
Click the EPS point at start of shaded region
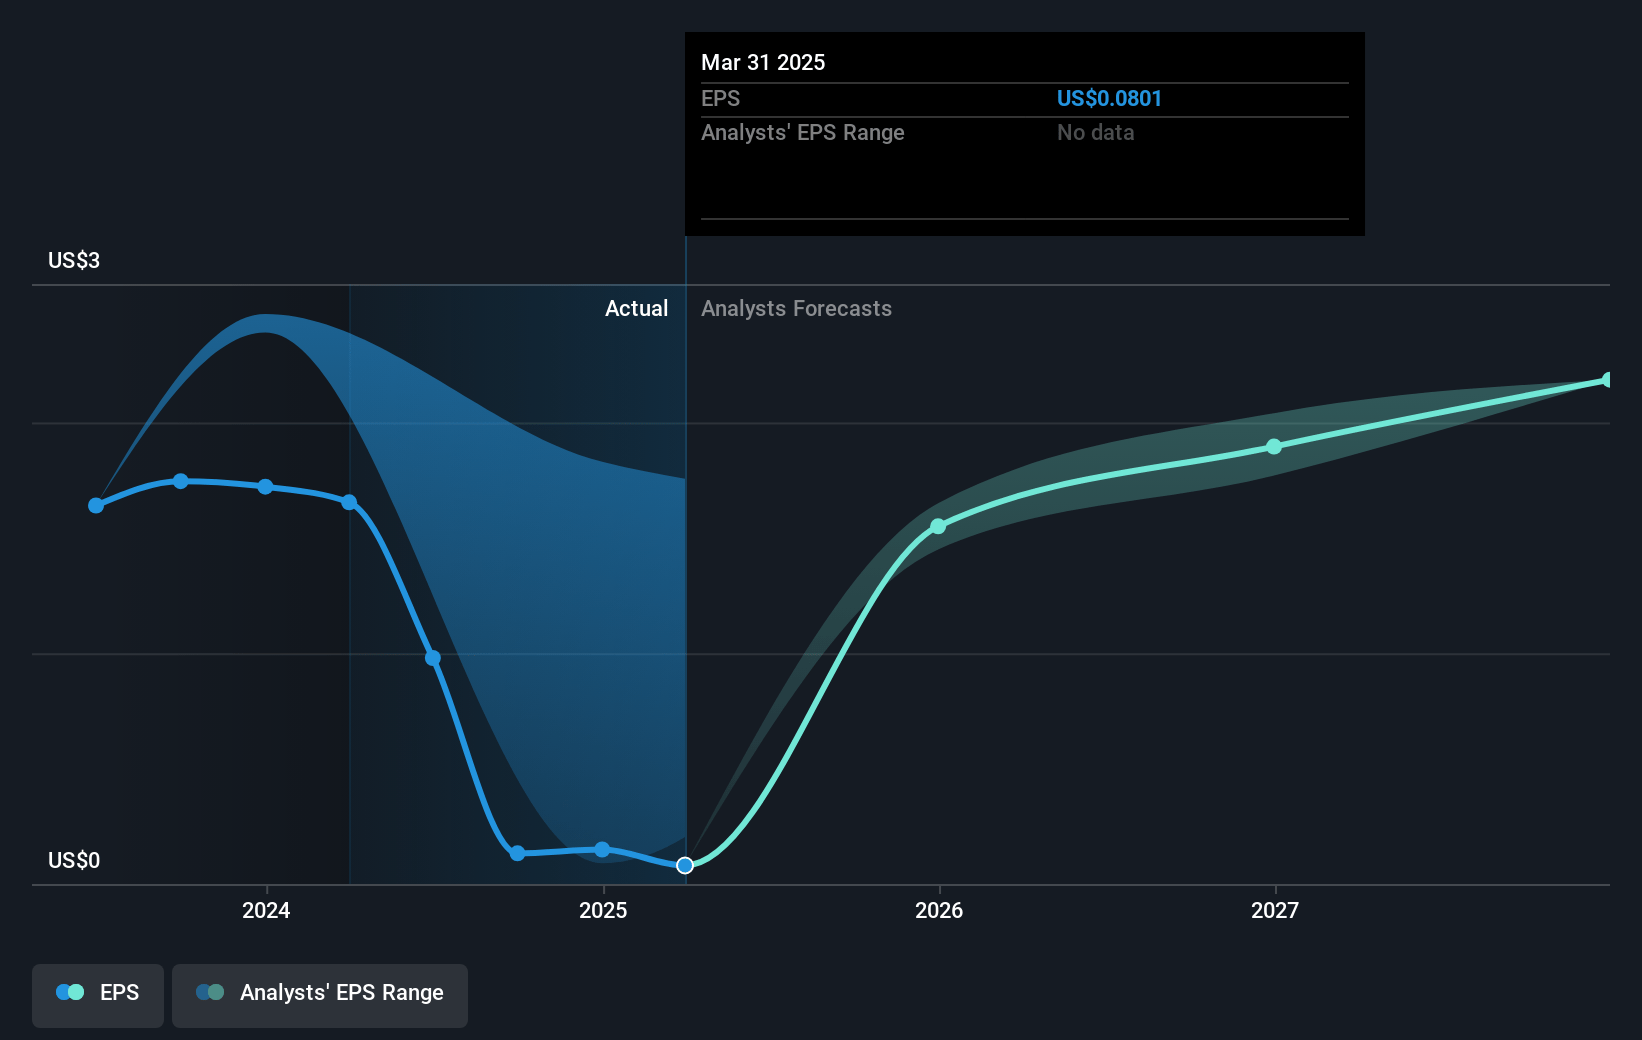(x=349, y=502)
